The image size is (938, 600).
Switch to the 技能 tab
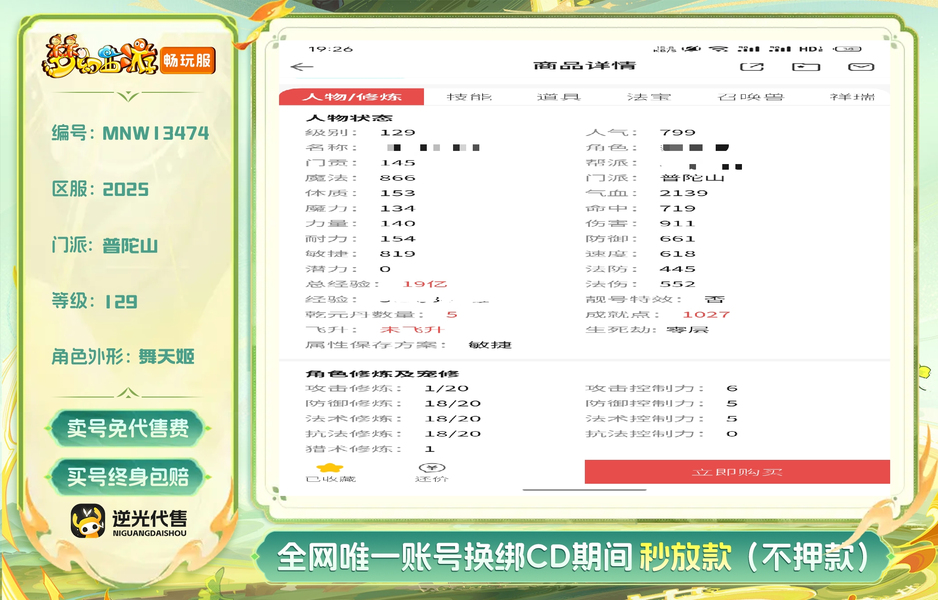(x=469, y=97)
